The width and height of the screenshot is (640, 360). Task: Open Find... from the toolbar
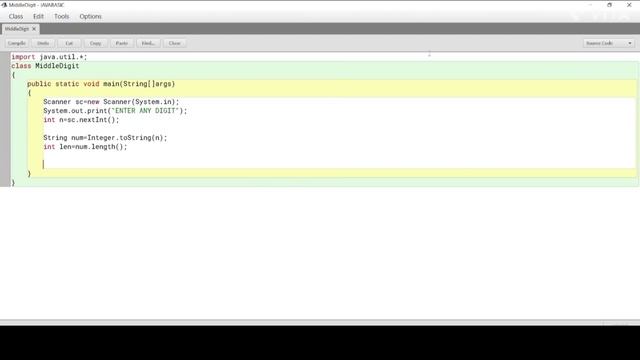(148, 43)
